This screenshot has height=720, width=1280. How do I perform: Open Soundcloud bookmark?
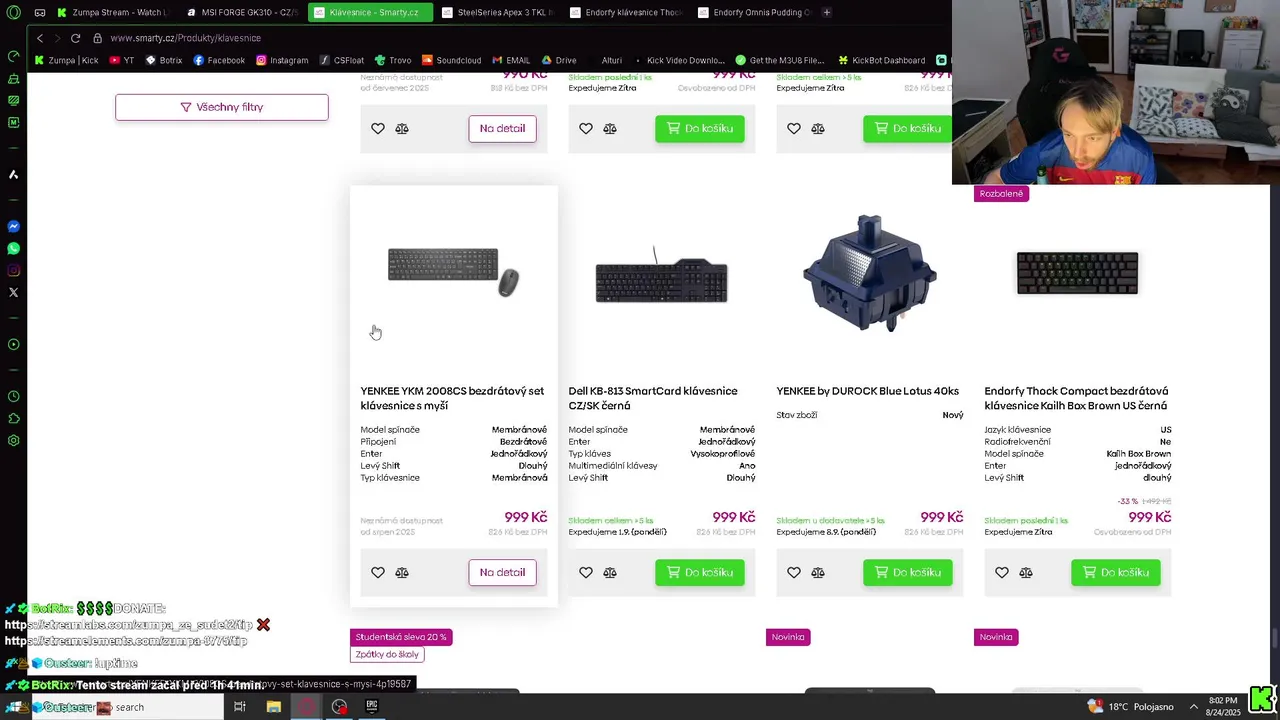[x=451, y=60]
